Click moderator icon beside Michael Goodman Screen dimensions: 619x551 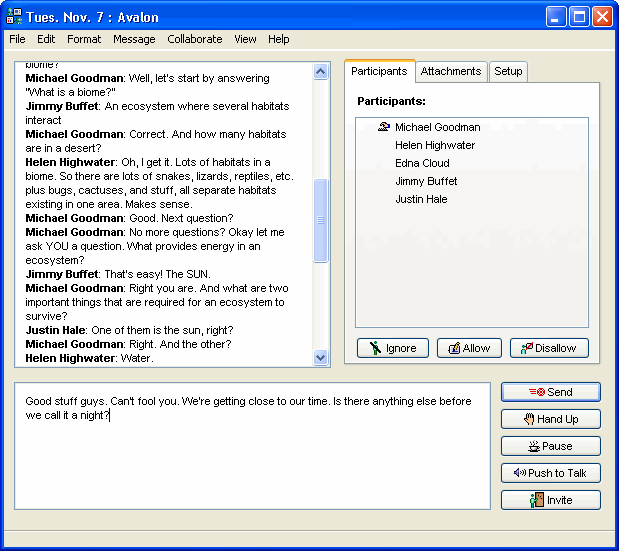click(x=383, y=127)
